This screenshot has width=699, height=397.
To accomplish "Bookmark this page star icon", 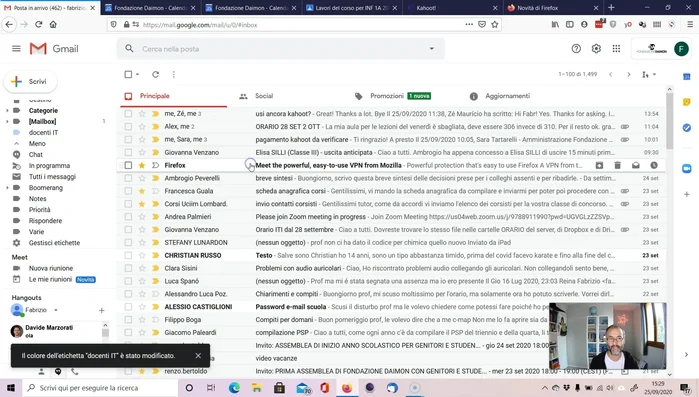I will tap(494, 25).
